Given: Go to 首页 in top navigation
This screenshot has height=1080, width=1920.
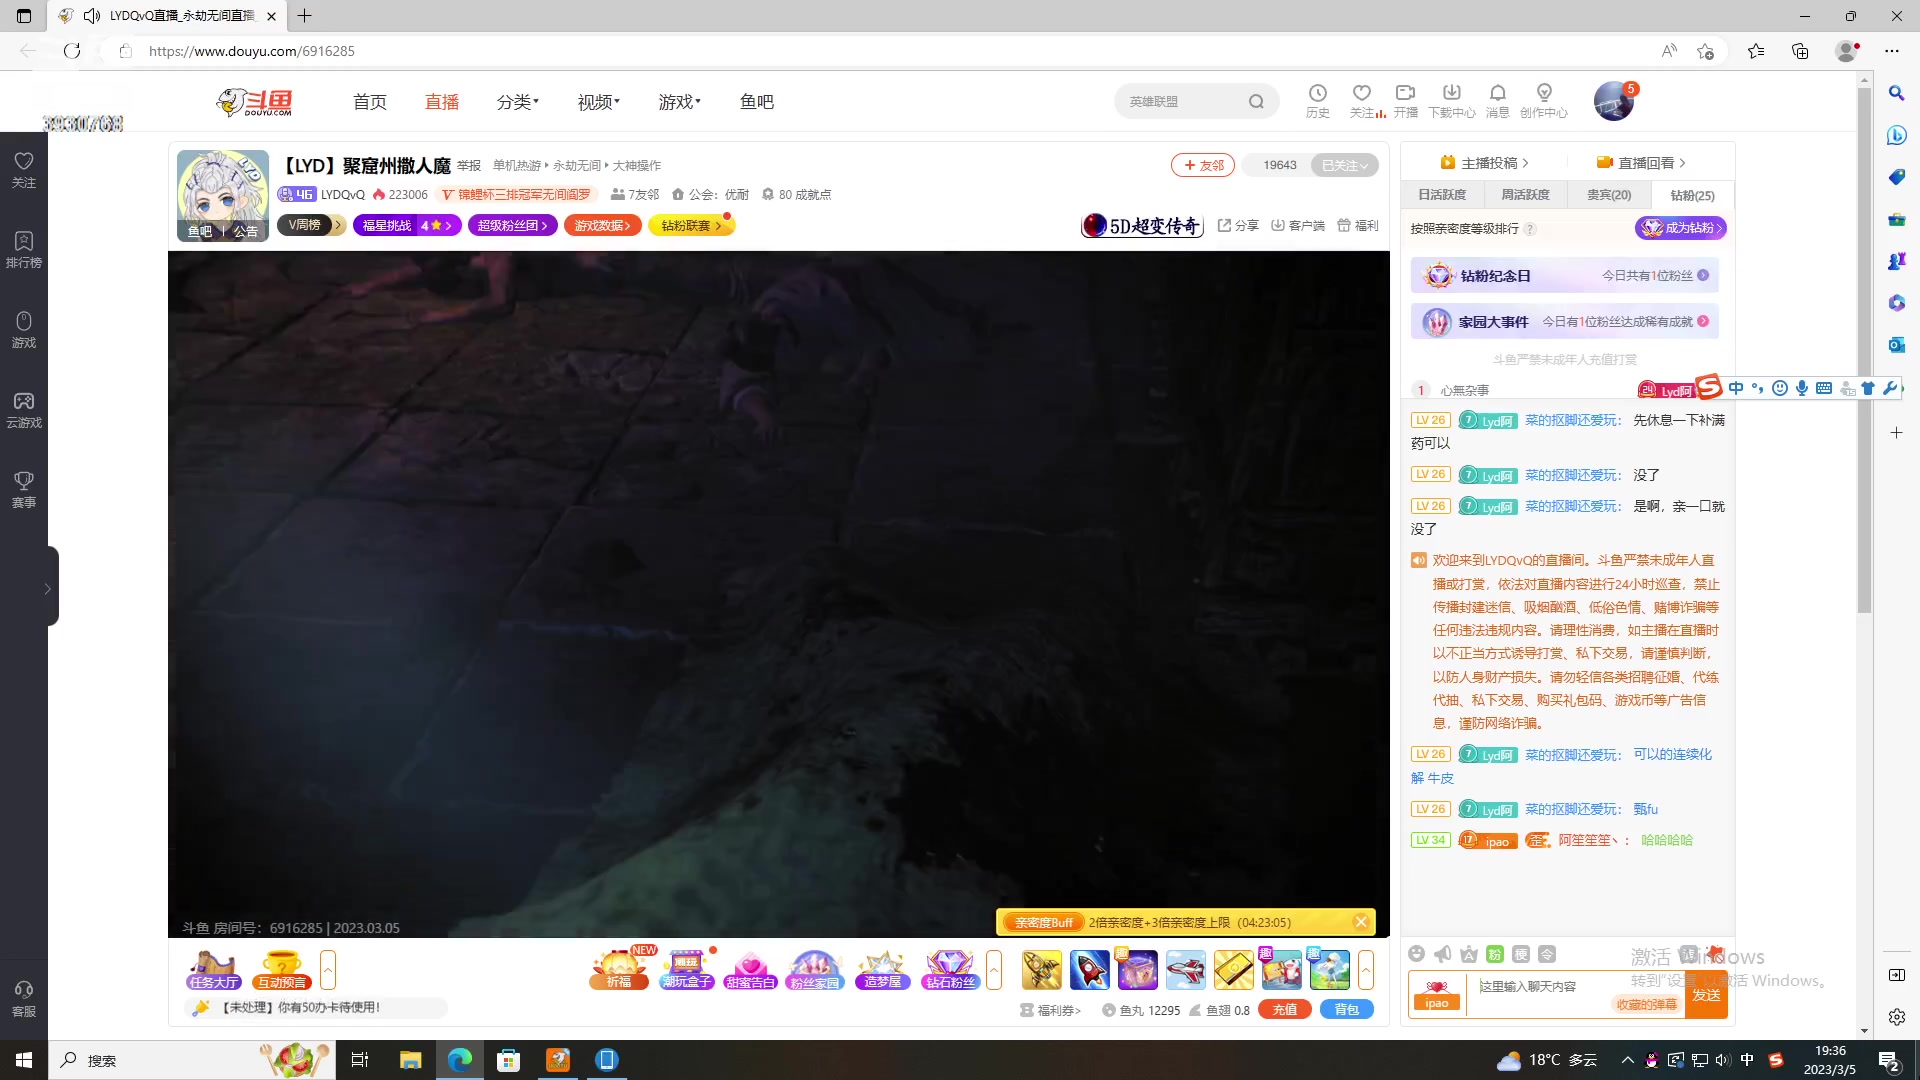Looking at the screenshot, I should click(x=370, y=102).
